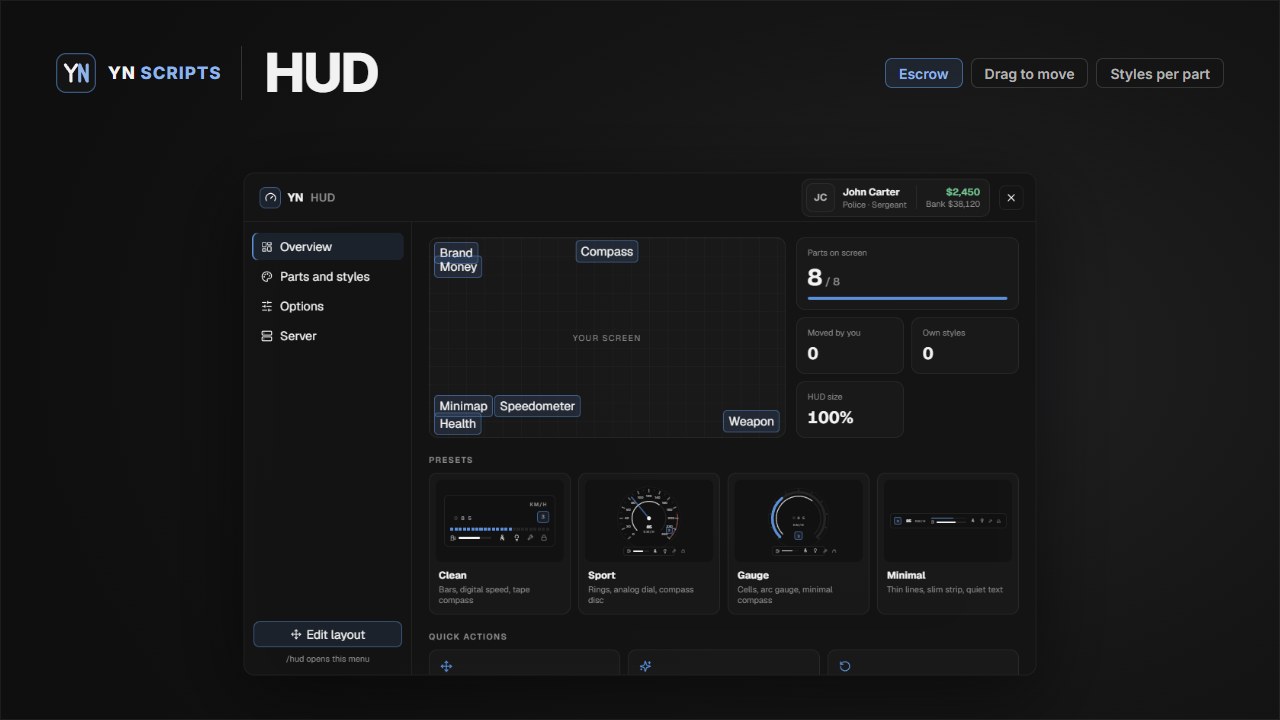Click the Options sliders icon
1280x720 pixels.
click(x=267, y=306)
